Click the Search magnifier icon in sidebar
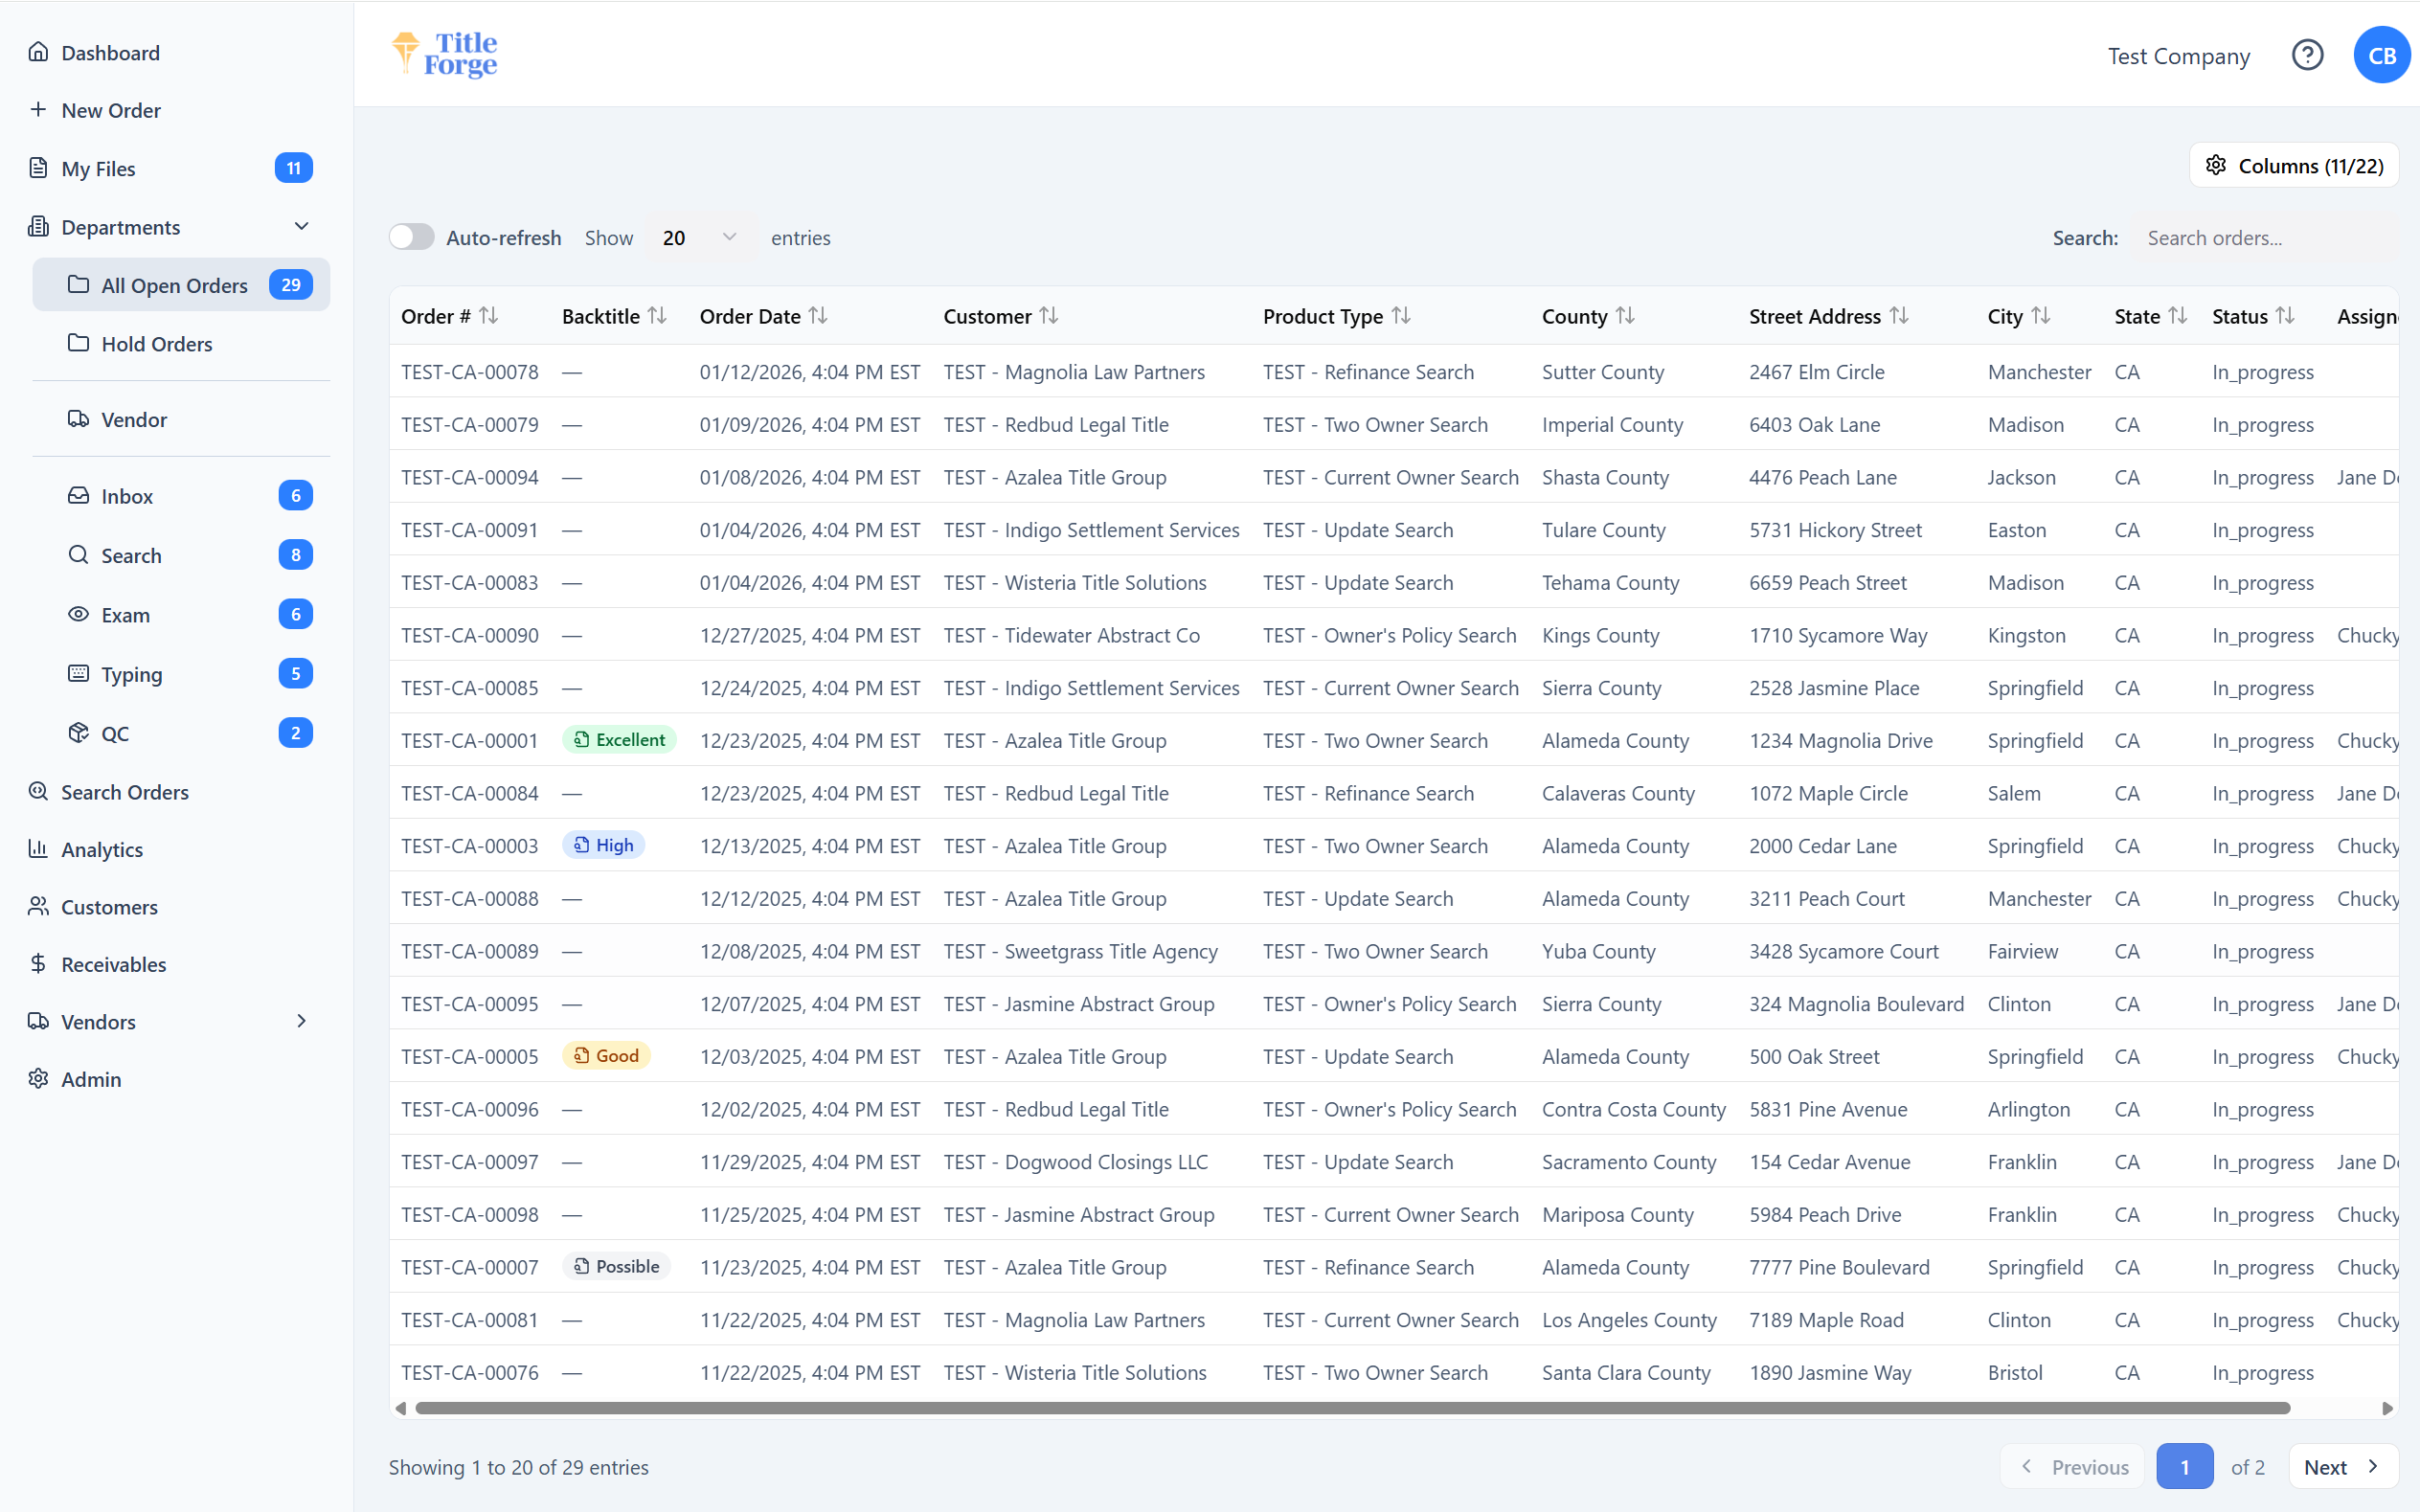The width and height of the screenshot is (2420, 1512). [x=78, y=554]
